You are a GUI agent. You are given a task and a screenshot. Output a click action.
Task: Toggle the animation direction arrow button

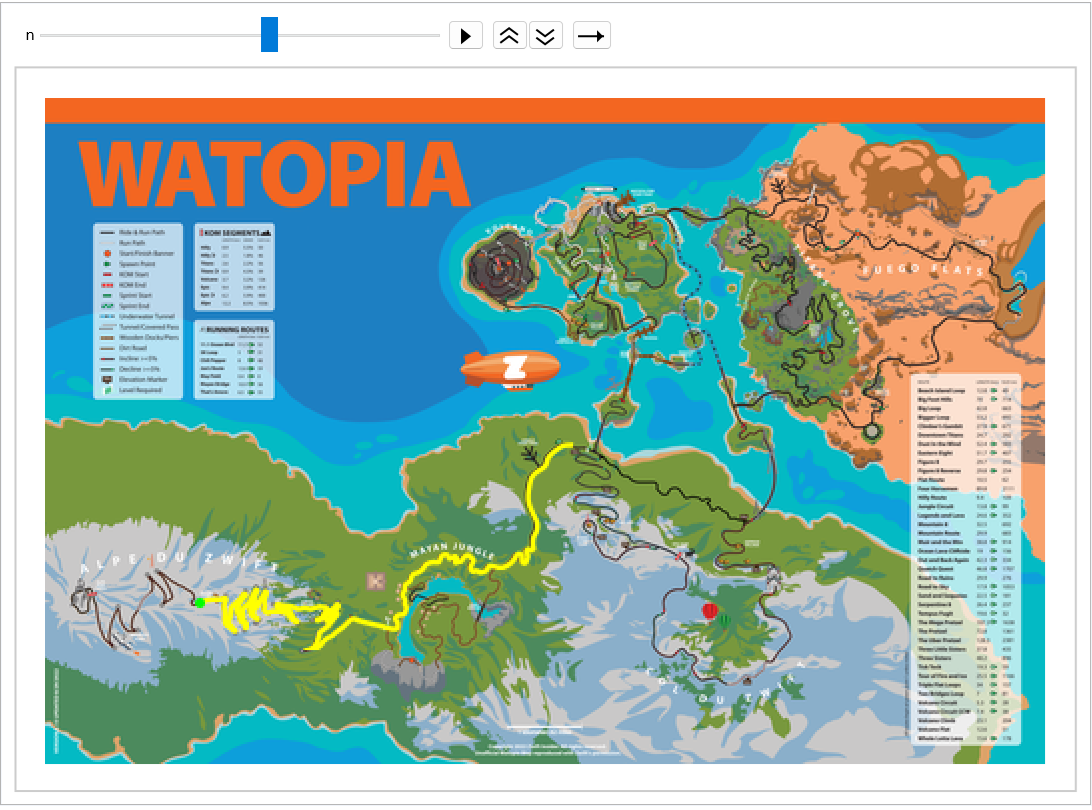(x=591, y=36)
